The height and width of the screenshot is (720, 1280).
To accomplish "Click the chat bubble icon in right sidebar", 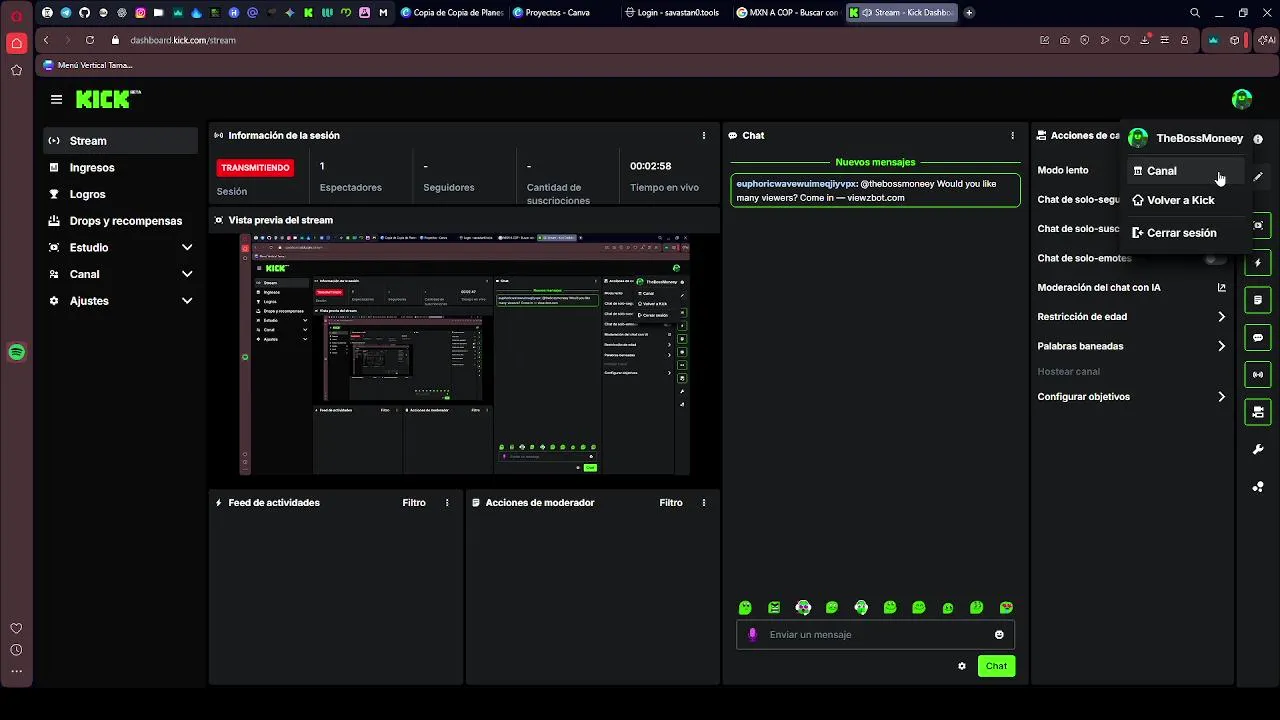I will pos(1258,338).
